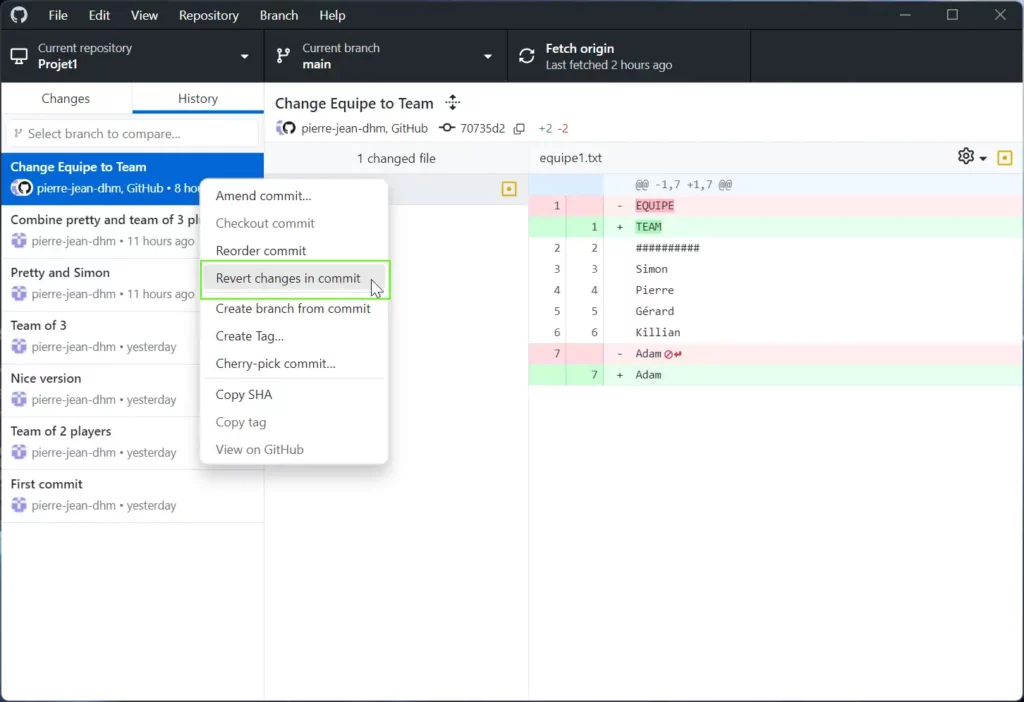Focus the Select branch to compare field
1024x702 pixels.
(132, 133)
